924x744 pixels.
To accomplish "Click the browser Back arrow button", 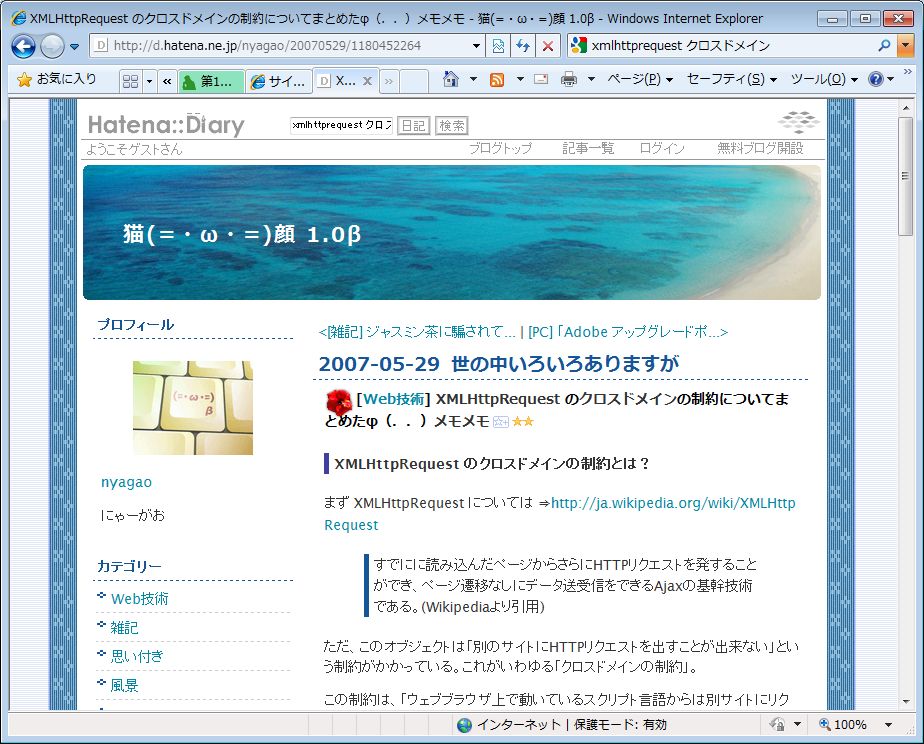I will click(24, 46).
